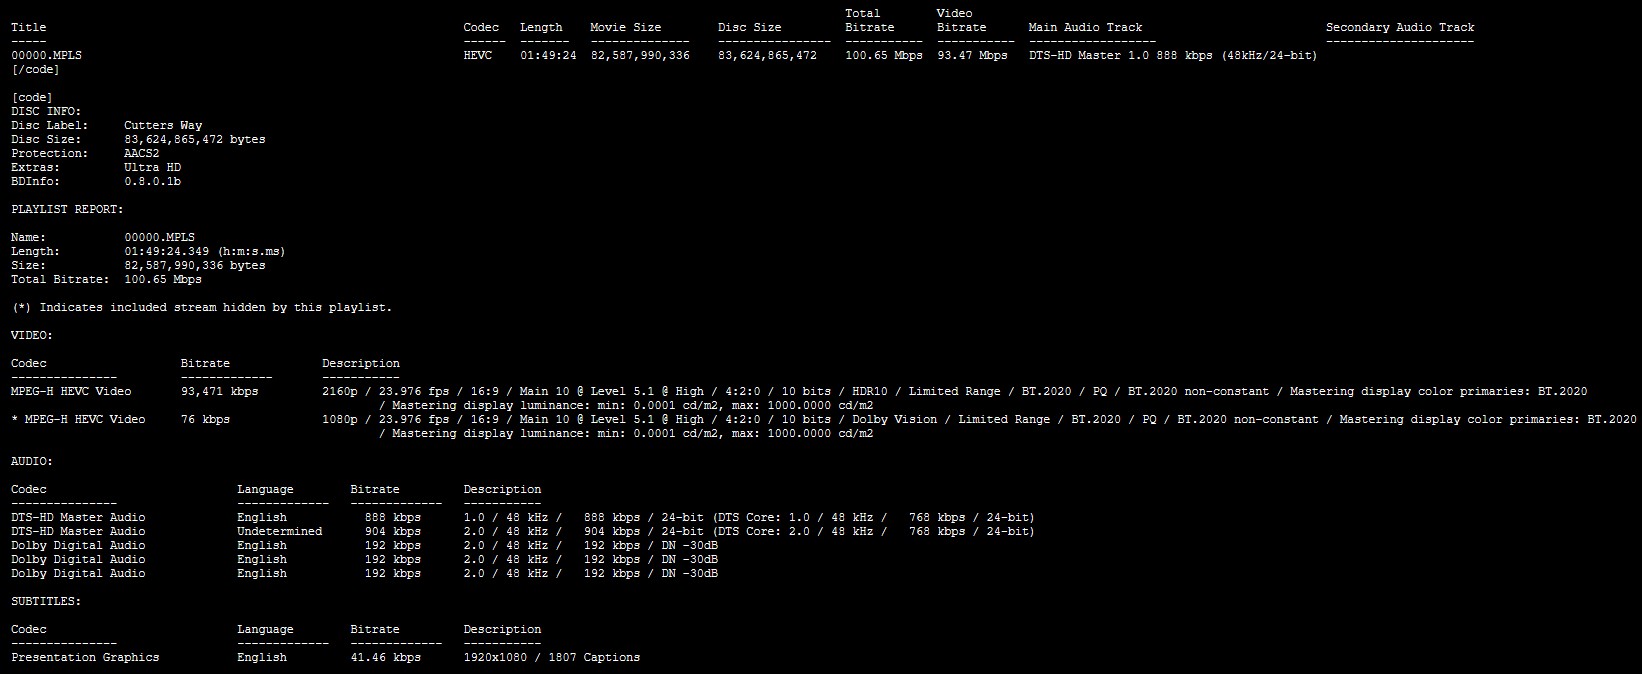Select the "93,471 kbps" video bitrate
Image resolution: width=1642 pixels, height=674 pixels.
[219, 392]
